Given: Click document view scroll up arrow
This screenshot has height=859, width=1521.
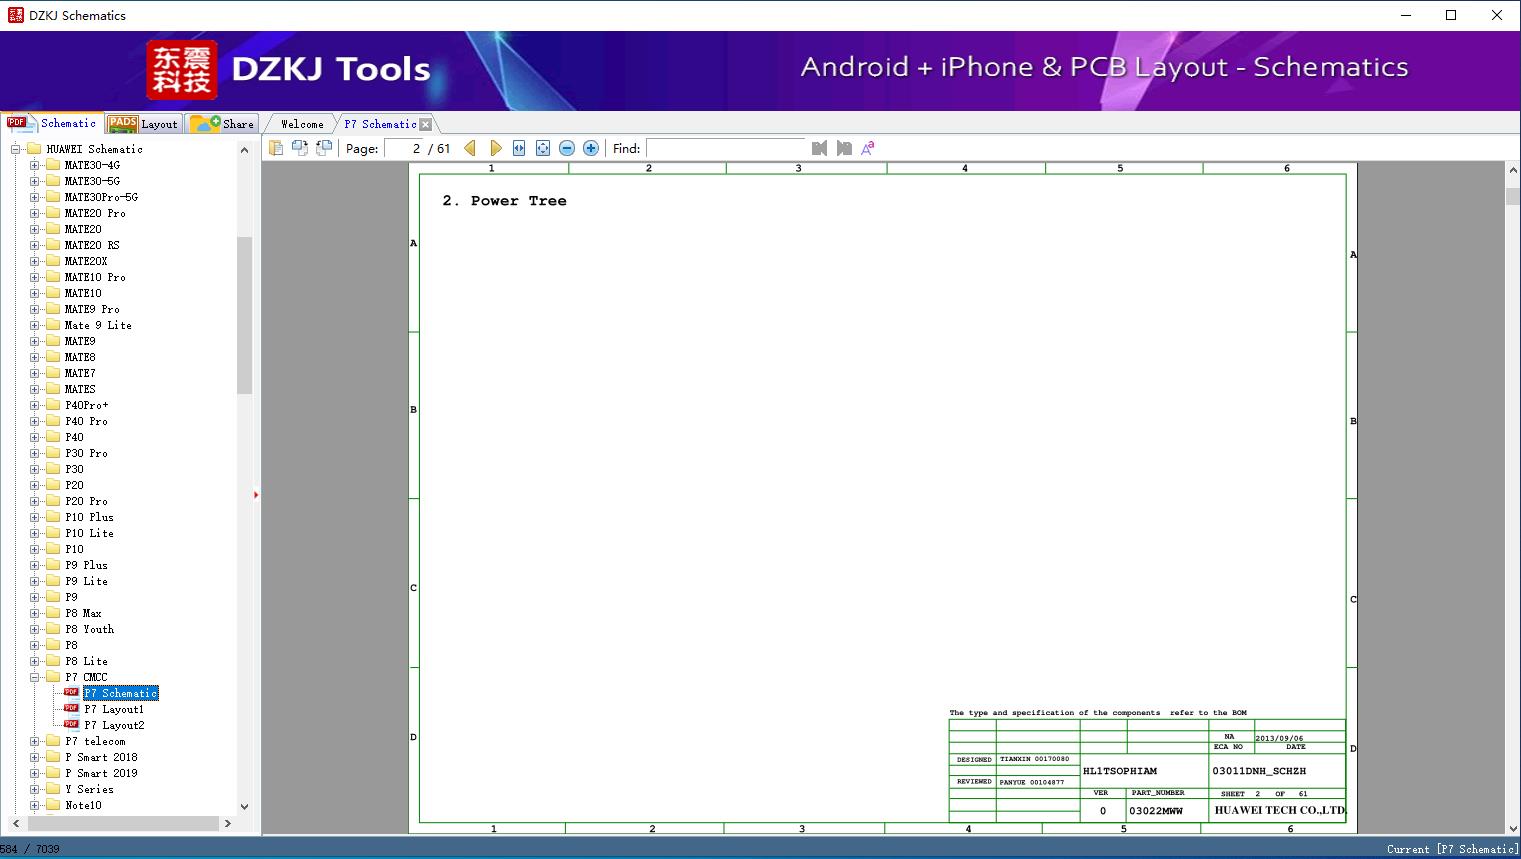Looking at the screenshot, I should pyautogui.click(x=1513, y=171).
